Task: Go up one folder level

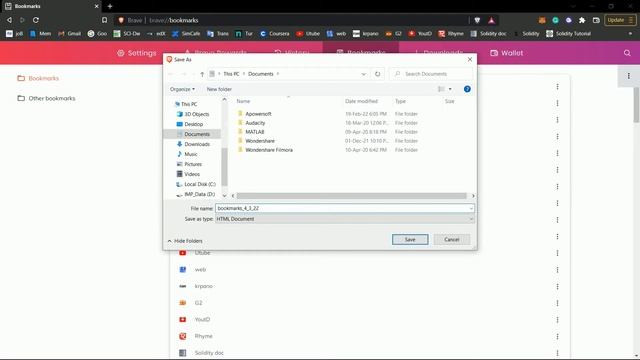Action: 202,74
